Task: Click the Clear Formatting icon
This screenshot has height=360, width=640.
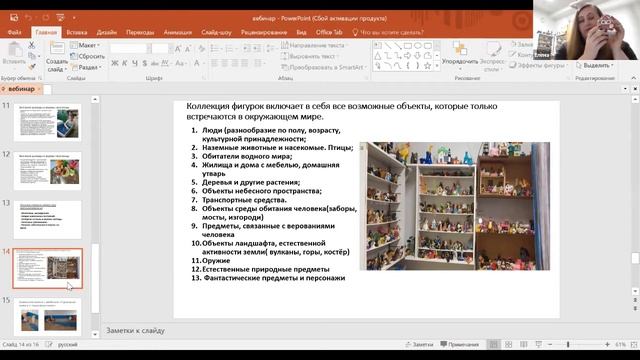Action: click(x=202, y=49)
